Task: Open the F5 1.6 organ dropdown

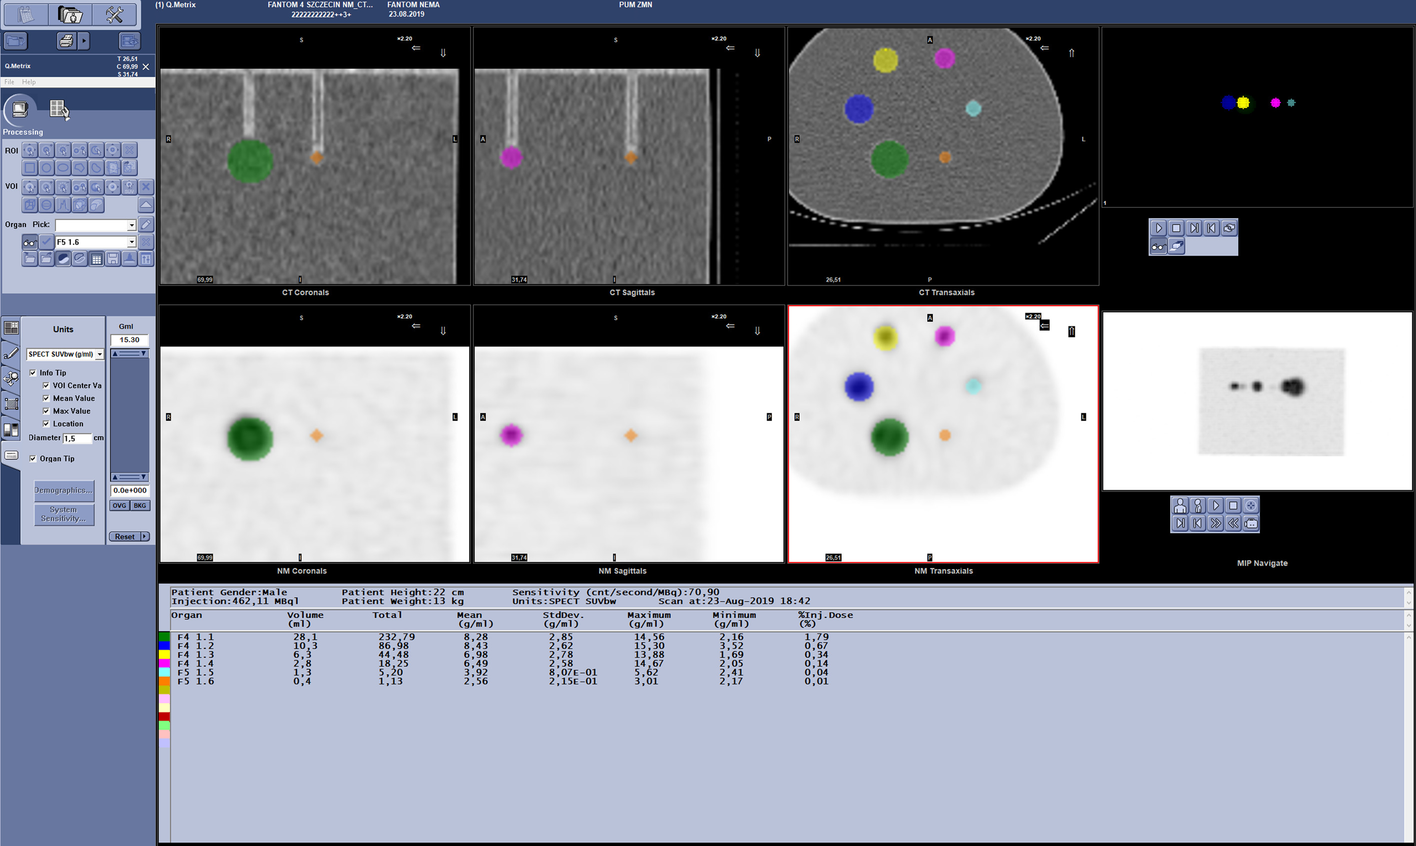Action: tap(131, 242)
